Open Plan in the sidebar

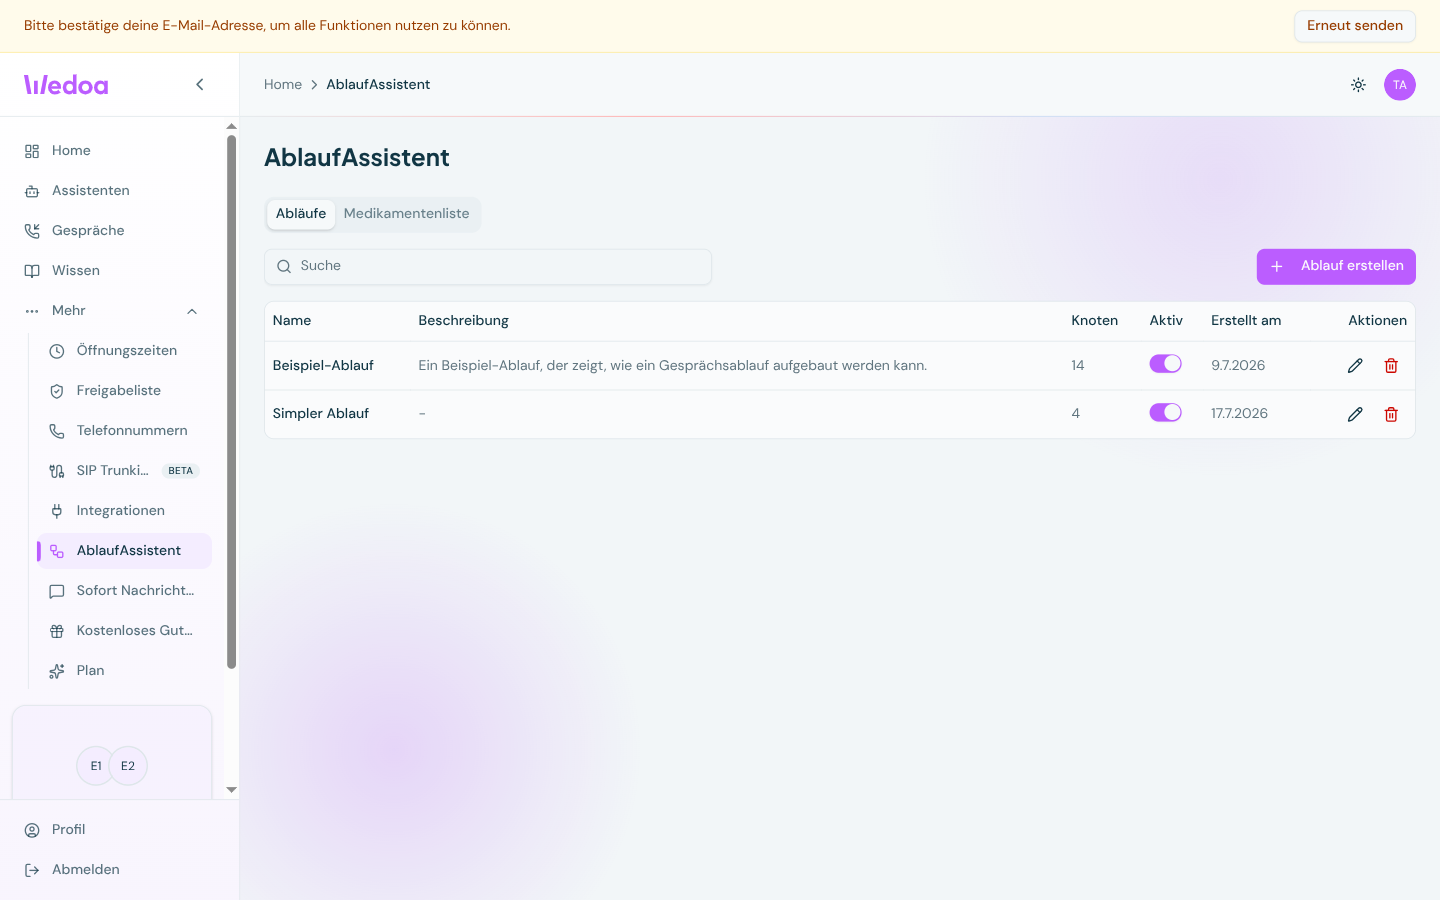coord(124,671)
